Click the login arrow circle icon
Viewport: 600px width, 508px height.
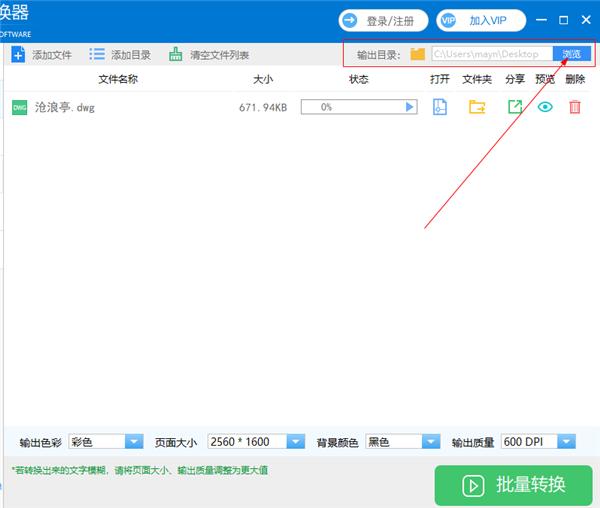point(349,20)
